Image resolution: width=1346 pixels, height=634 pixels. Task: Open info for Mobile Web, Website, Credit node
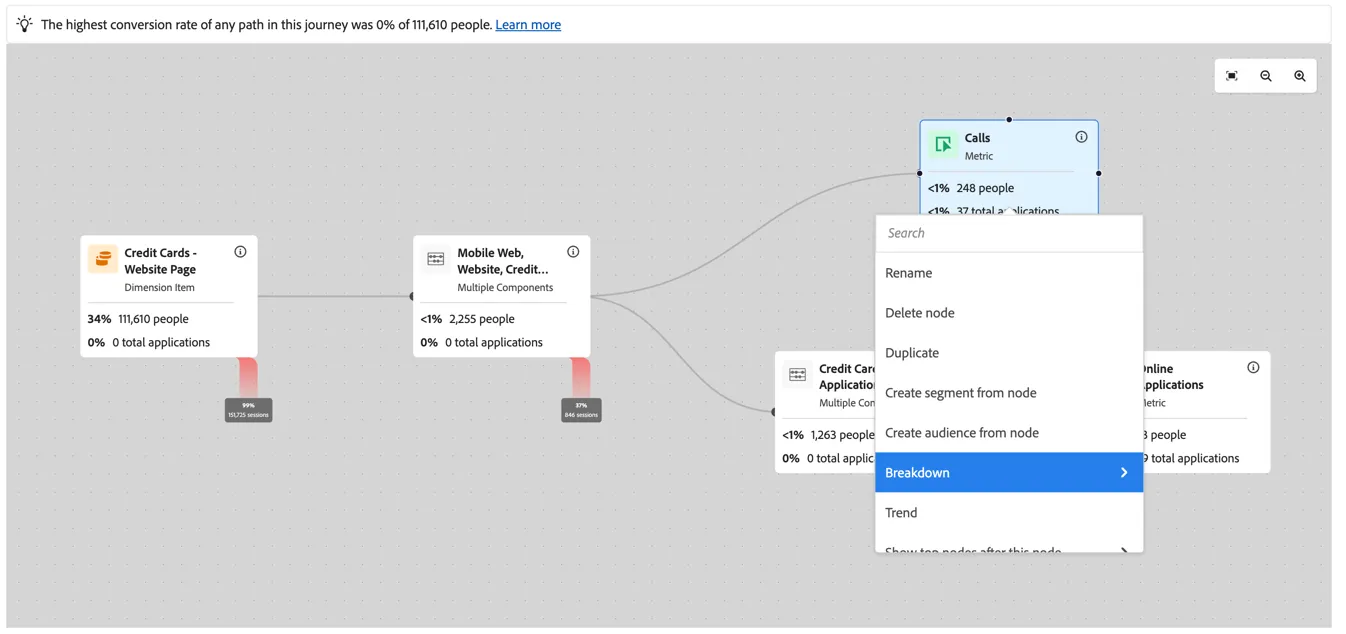(573, 252)
